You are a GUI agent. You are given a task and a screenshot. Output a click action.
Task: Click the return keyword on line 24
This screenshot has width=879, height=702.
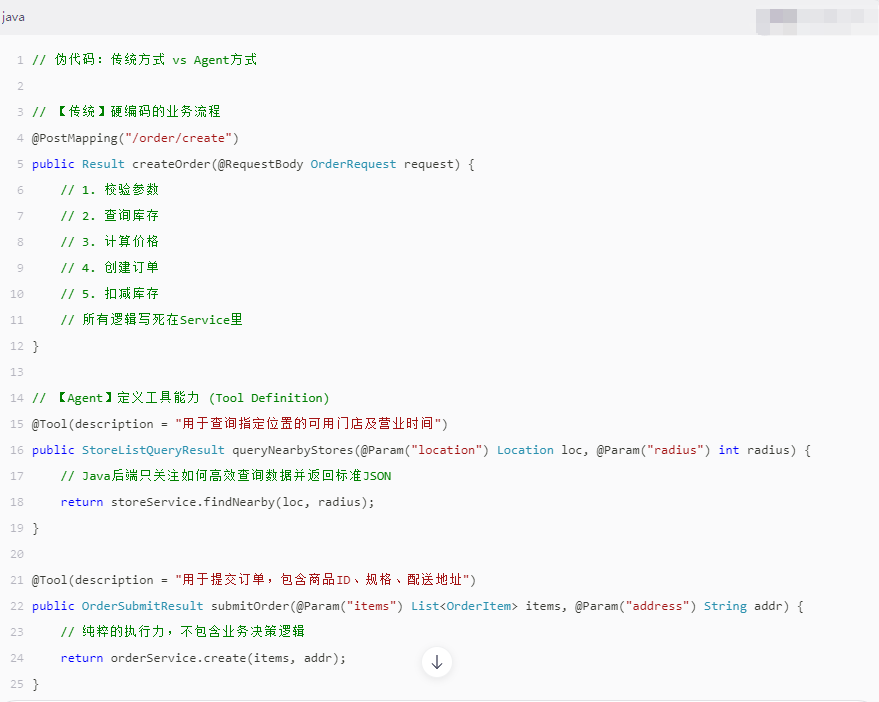[x=82, y=658]
